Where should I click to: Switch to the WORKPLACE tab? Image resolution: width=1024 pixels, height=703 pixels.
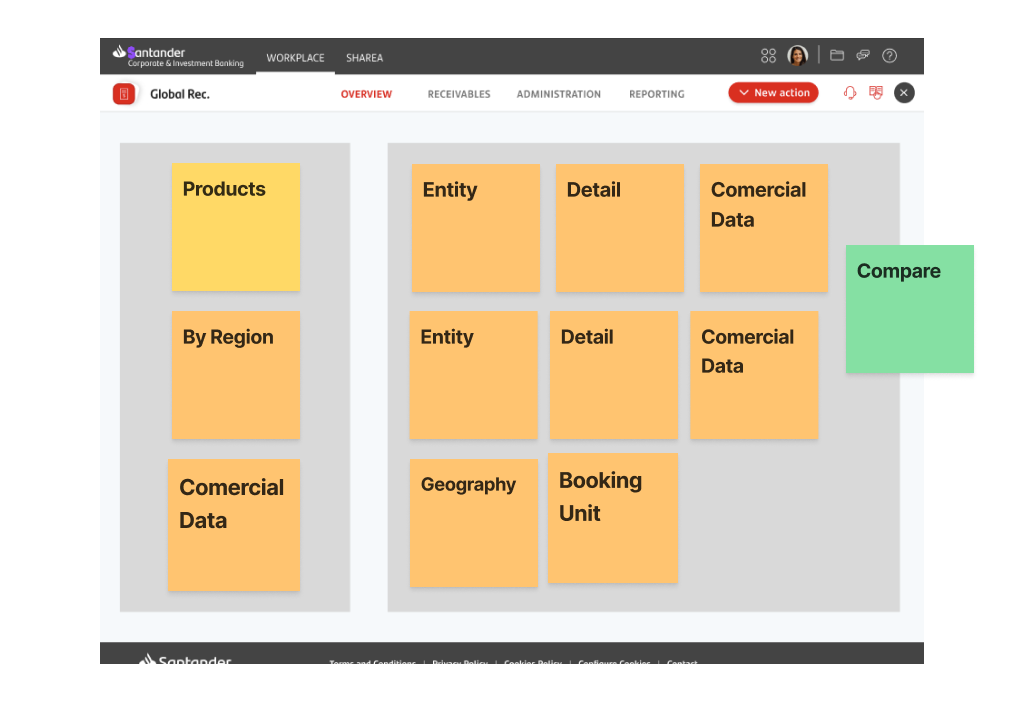[x=295, y=57]
